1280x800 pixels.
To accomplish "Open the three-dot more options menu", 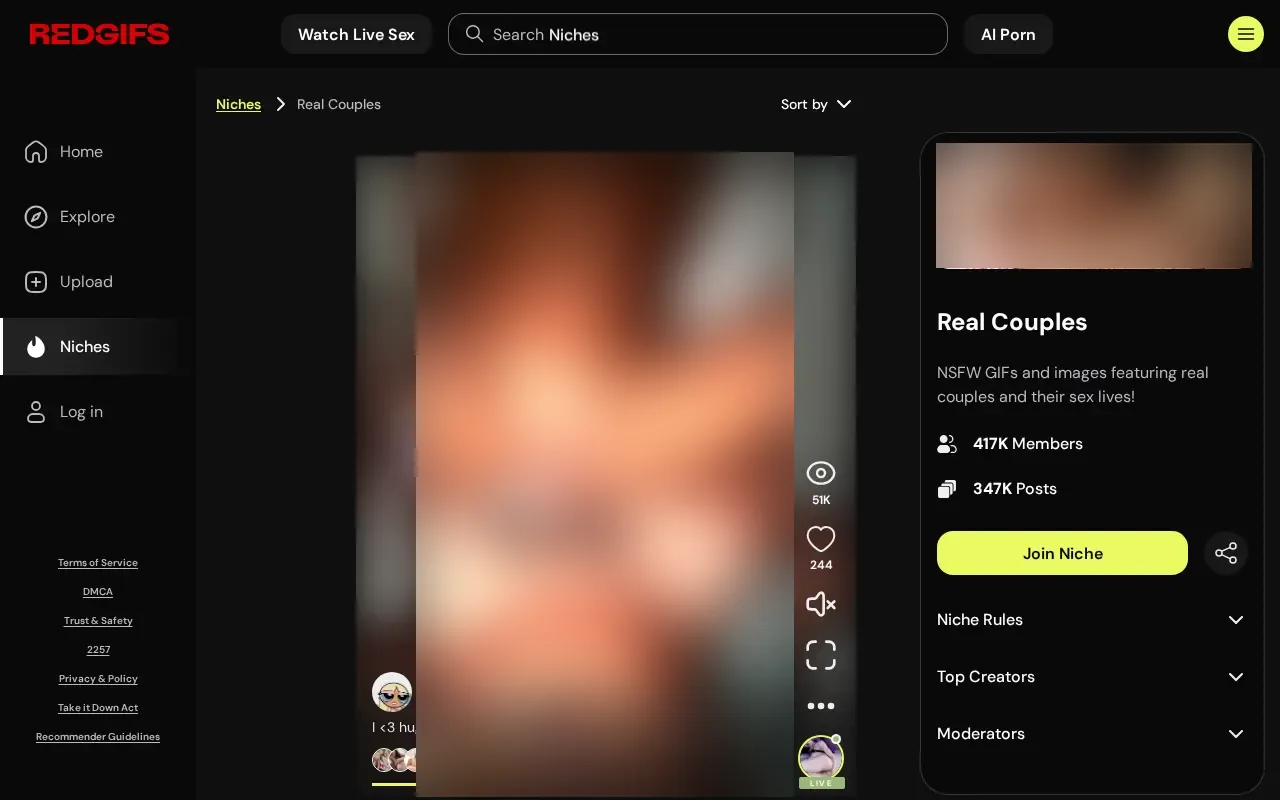I will 821,706.
